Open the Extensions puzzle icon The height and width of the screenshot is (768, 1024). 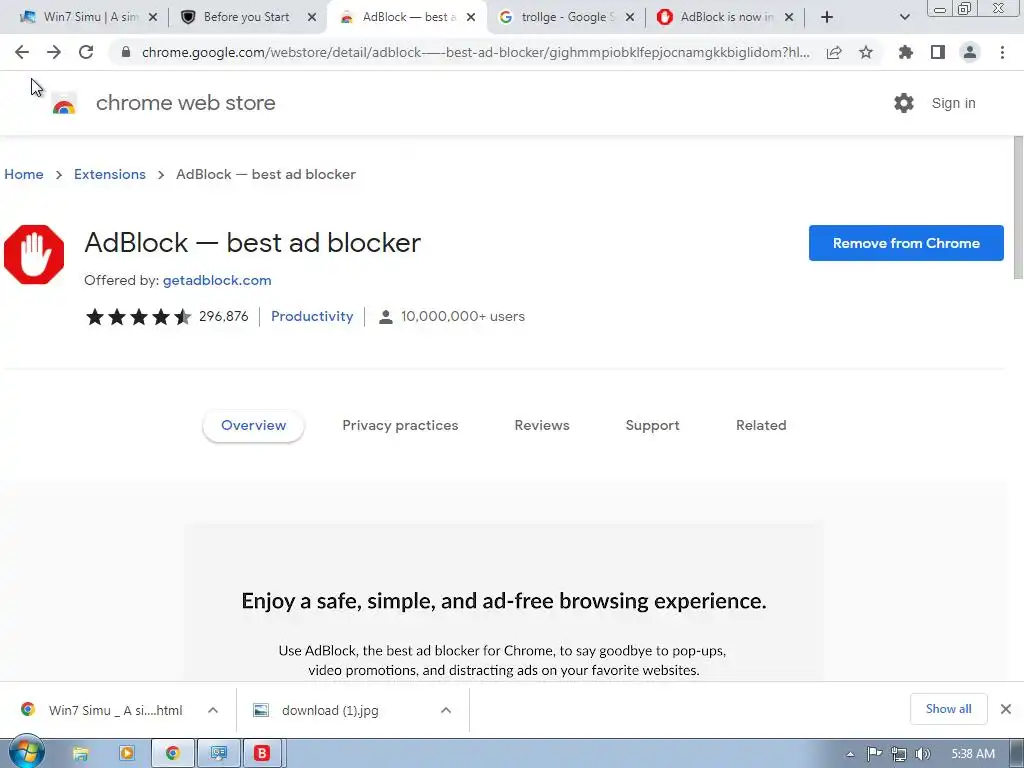tap(905, 52)
